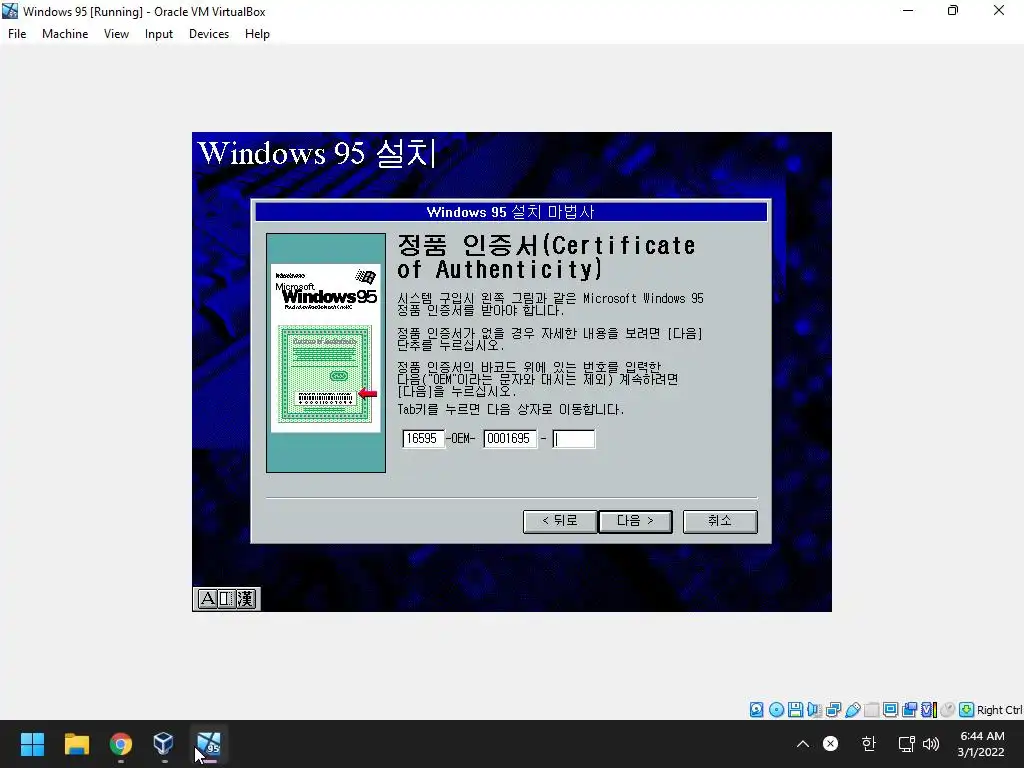Click the certificate of authenticity picture
Viewport: 1024px width, 768px height.
pyautogui.click(x=326, y=353)
